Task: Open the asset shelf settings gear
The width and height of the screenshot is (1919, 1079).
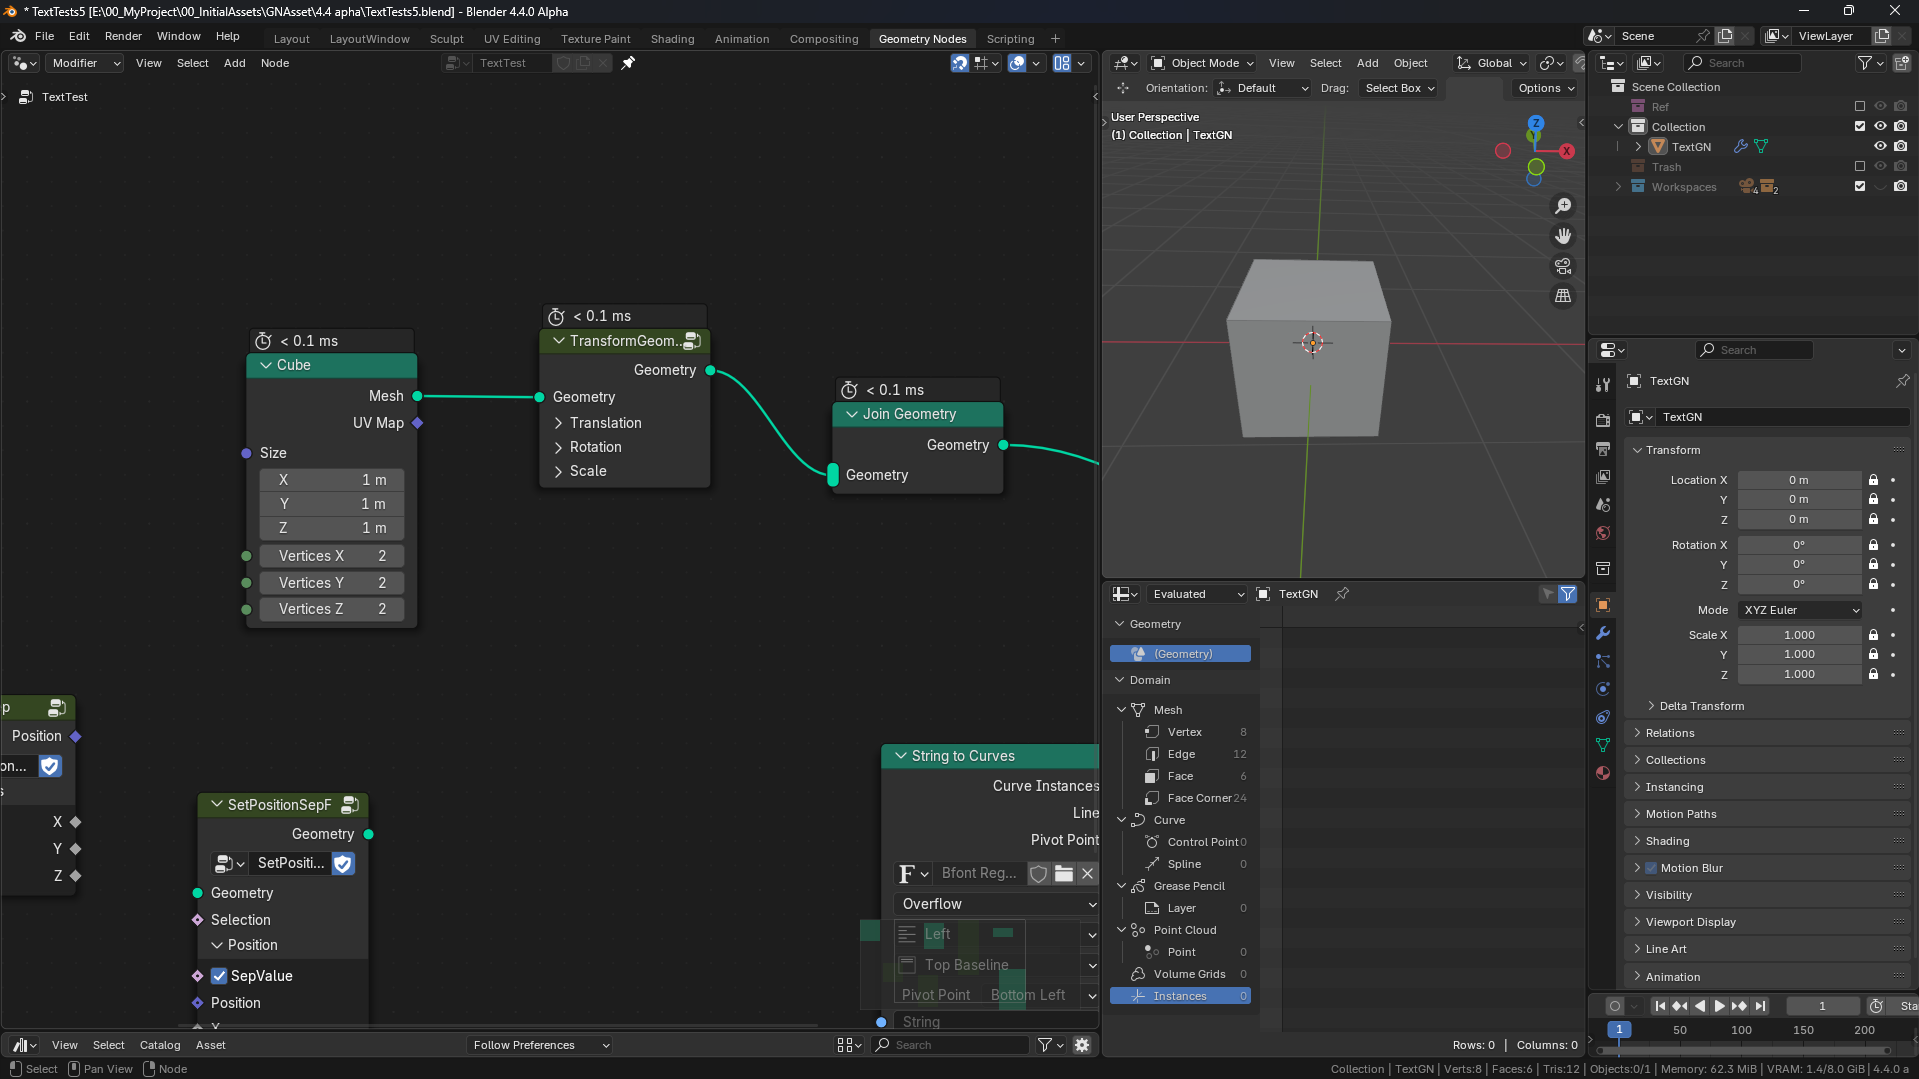Action: [1082, 1045]
